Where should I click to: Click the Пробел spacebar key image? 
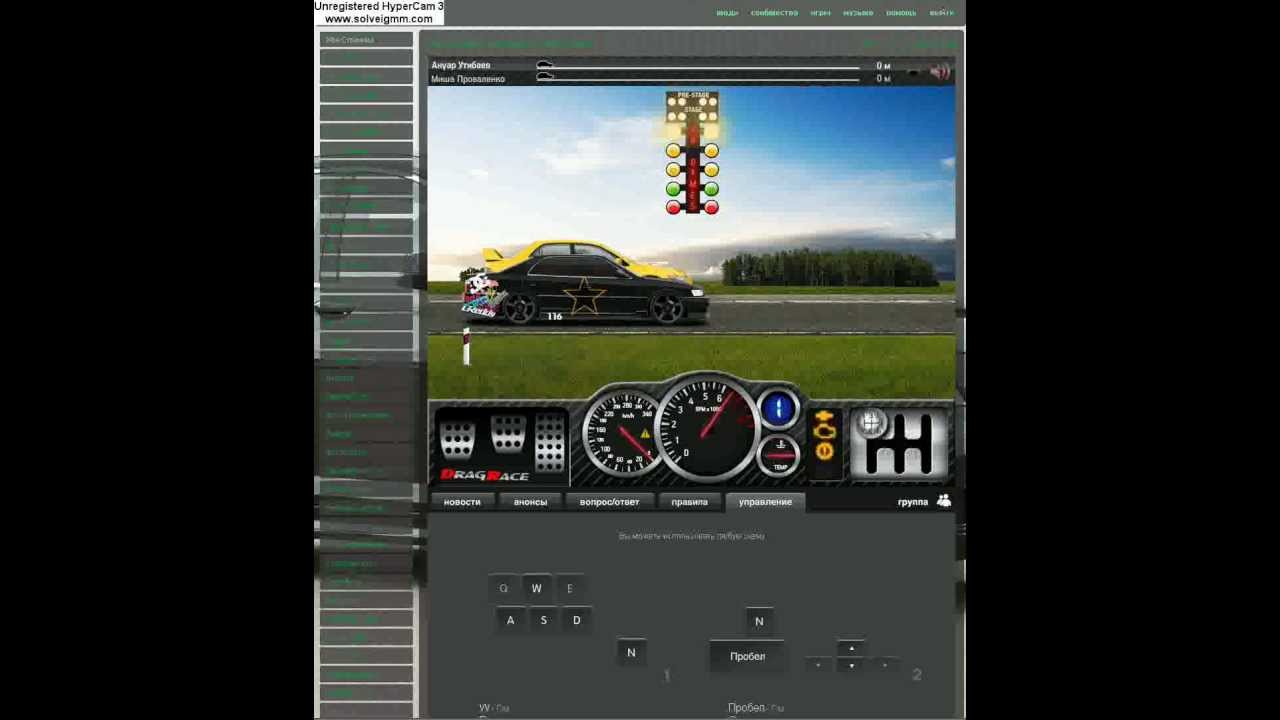pos(747,656)
